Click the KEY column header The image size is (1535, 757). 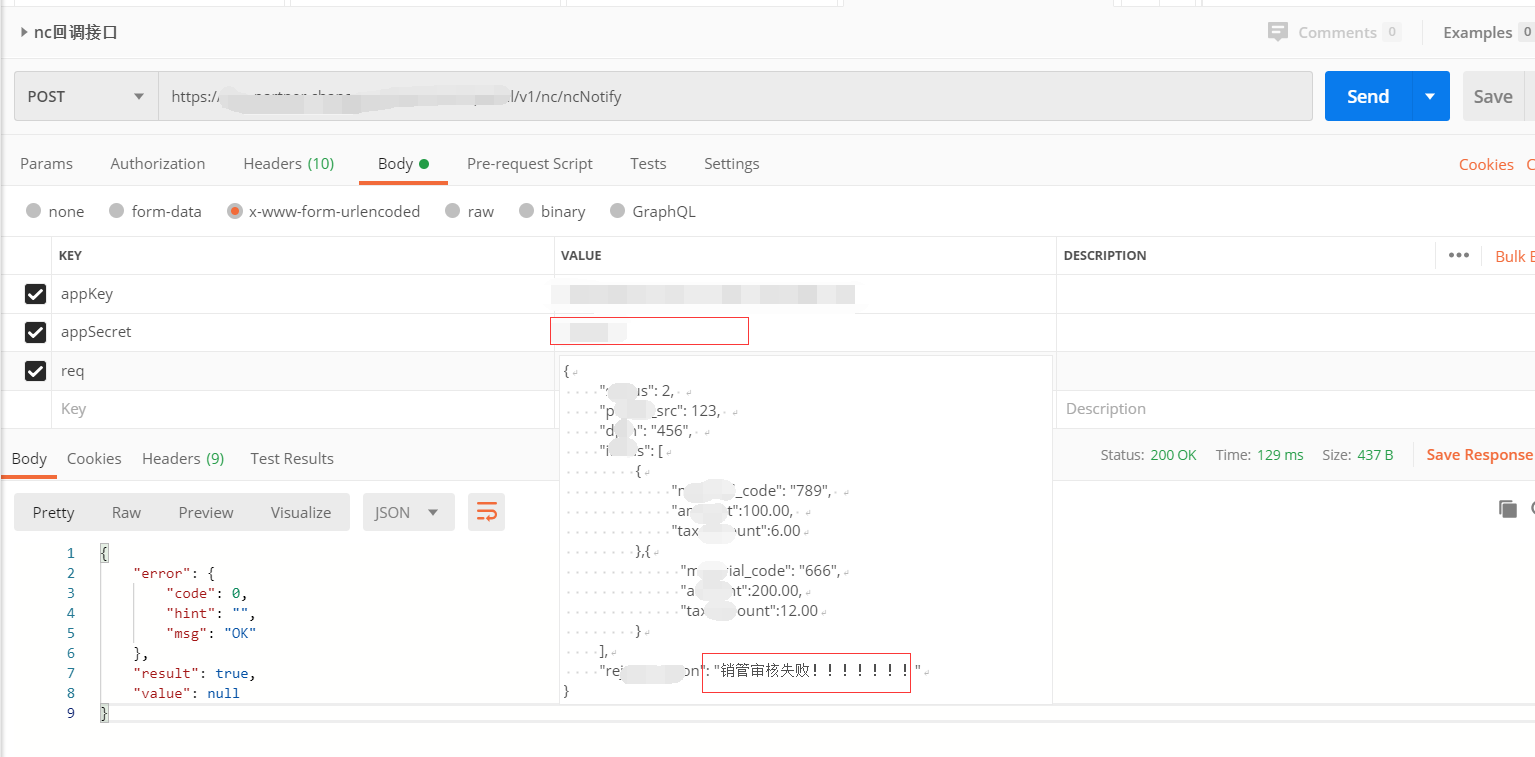tap(70, 255)
